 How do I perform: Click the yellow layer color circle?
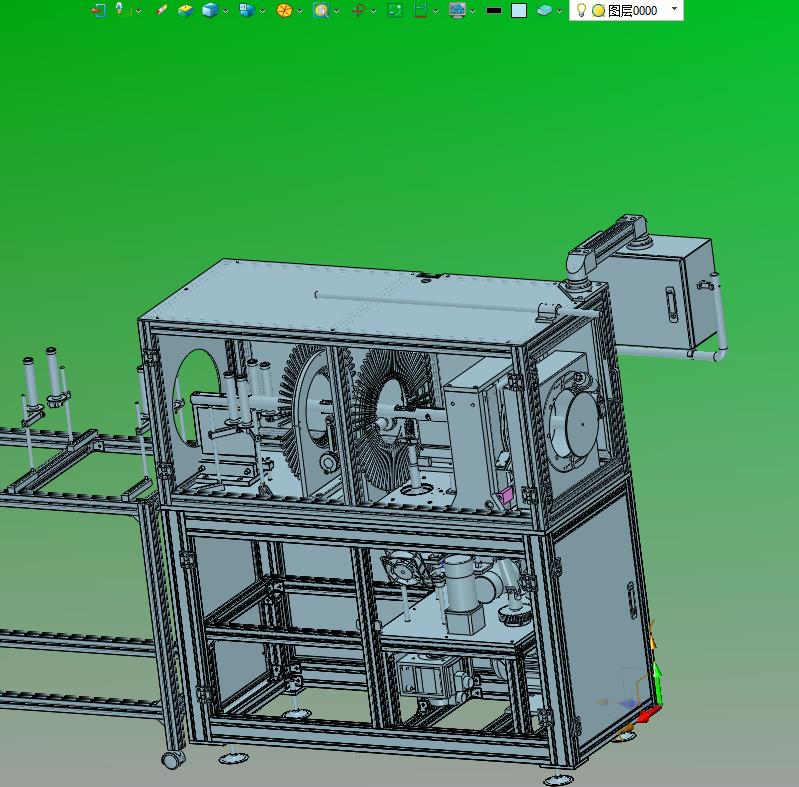pyautogui.click(x=598, y=10)
